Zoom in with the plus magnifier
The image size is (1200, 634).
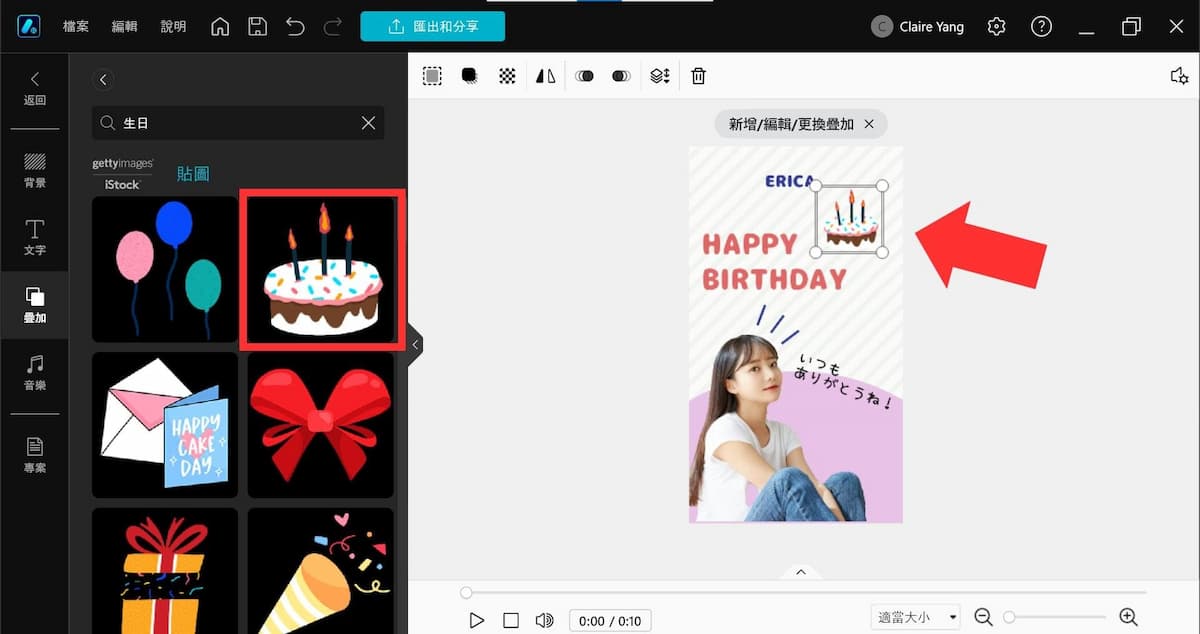pos(1128,618)
